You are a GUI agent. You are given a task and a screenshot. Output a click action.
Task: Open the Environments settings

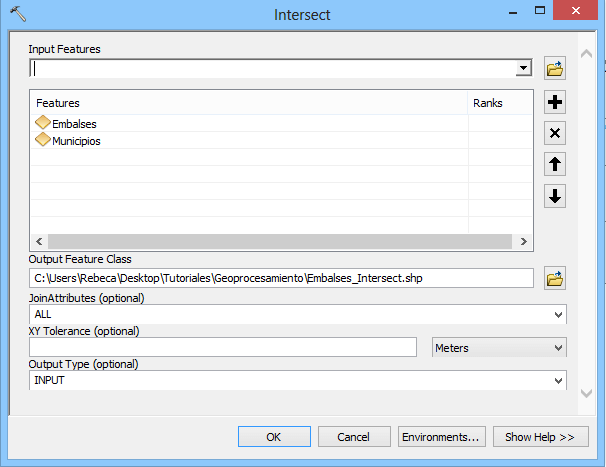[441, 437]
